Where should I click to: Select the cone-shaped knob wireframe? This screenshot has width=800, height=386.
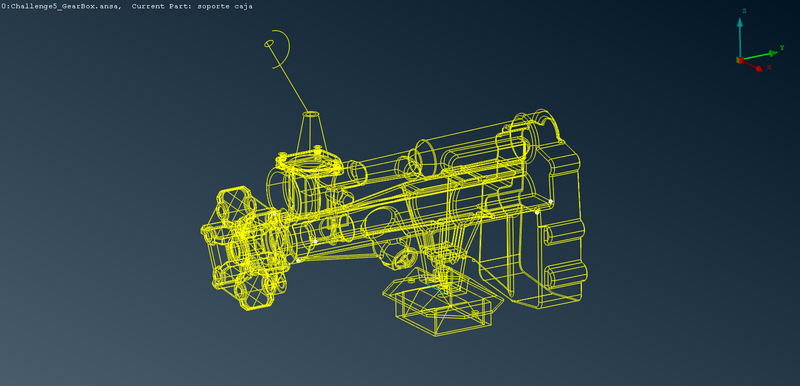312,131
